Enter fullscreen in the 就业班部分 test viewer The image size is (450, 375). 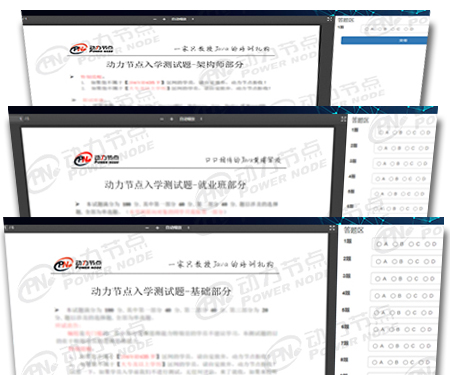tap(343, 119)
